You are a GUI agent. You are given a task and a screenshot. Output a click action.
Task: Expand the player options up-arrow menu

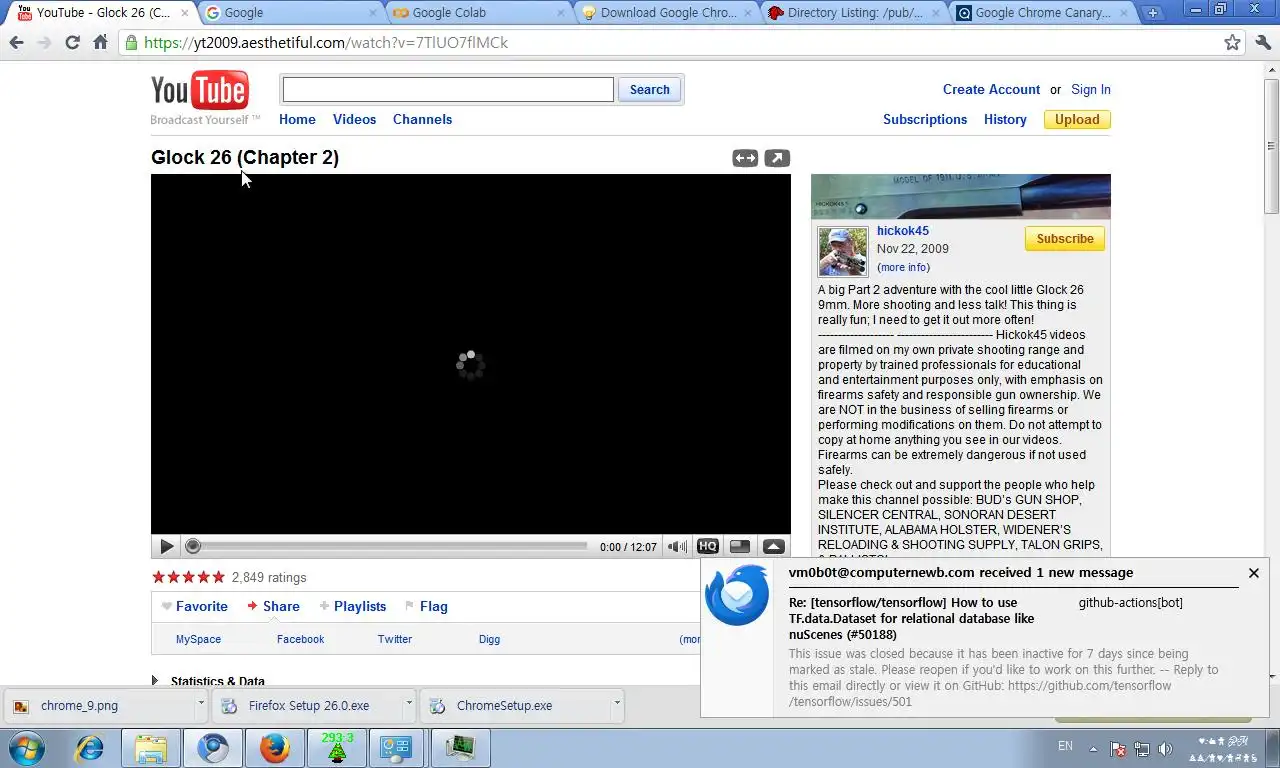coord(773,546)
